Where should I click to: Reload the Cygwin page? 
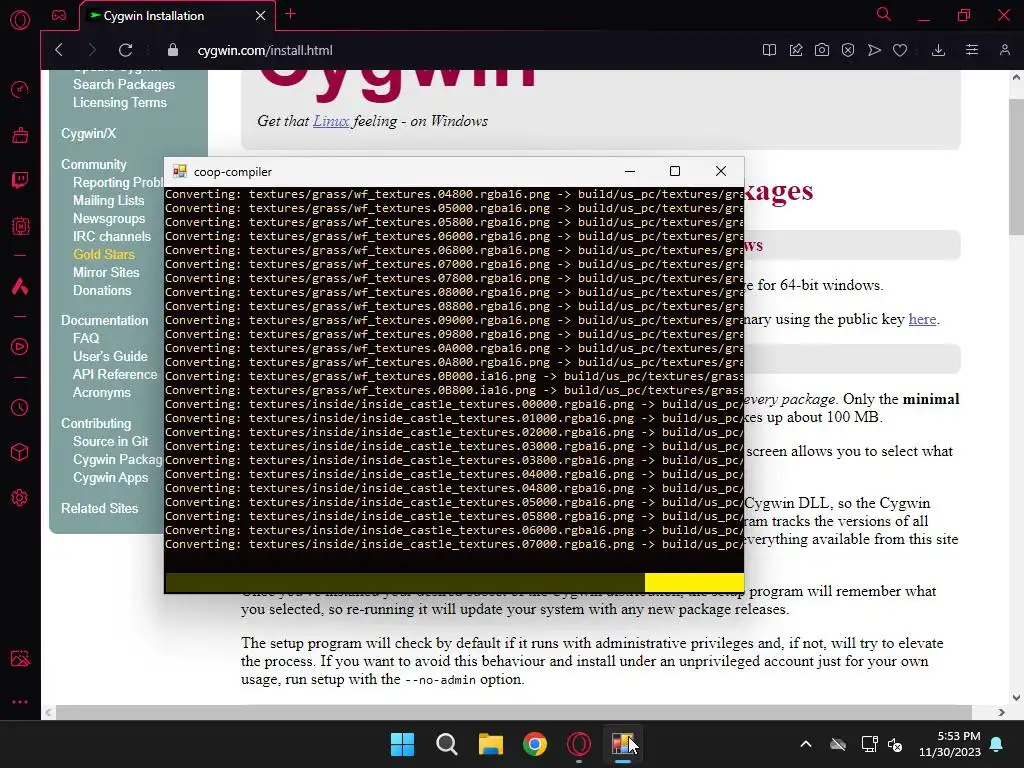point(125,50)
